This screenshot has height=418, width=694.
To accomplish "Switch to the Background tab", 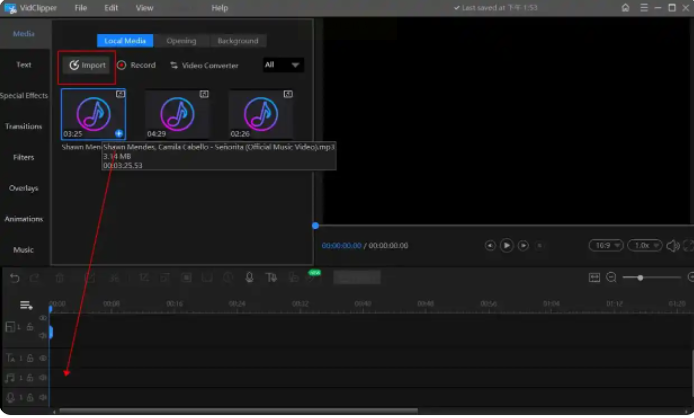I will tap(238, 41).
